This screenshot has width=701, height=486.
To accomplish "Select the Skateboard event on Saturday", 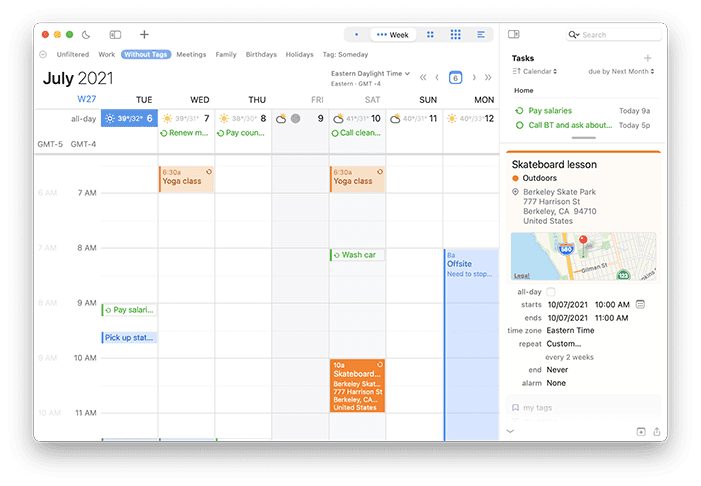I will 357,385.
